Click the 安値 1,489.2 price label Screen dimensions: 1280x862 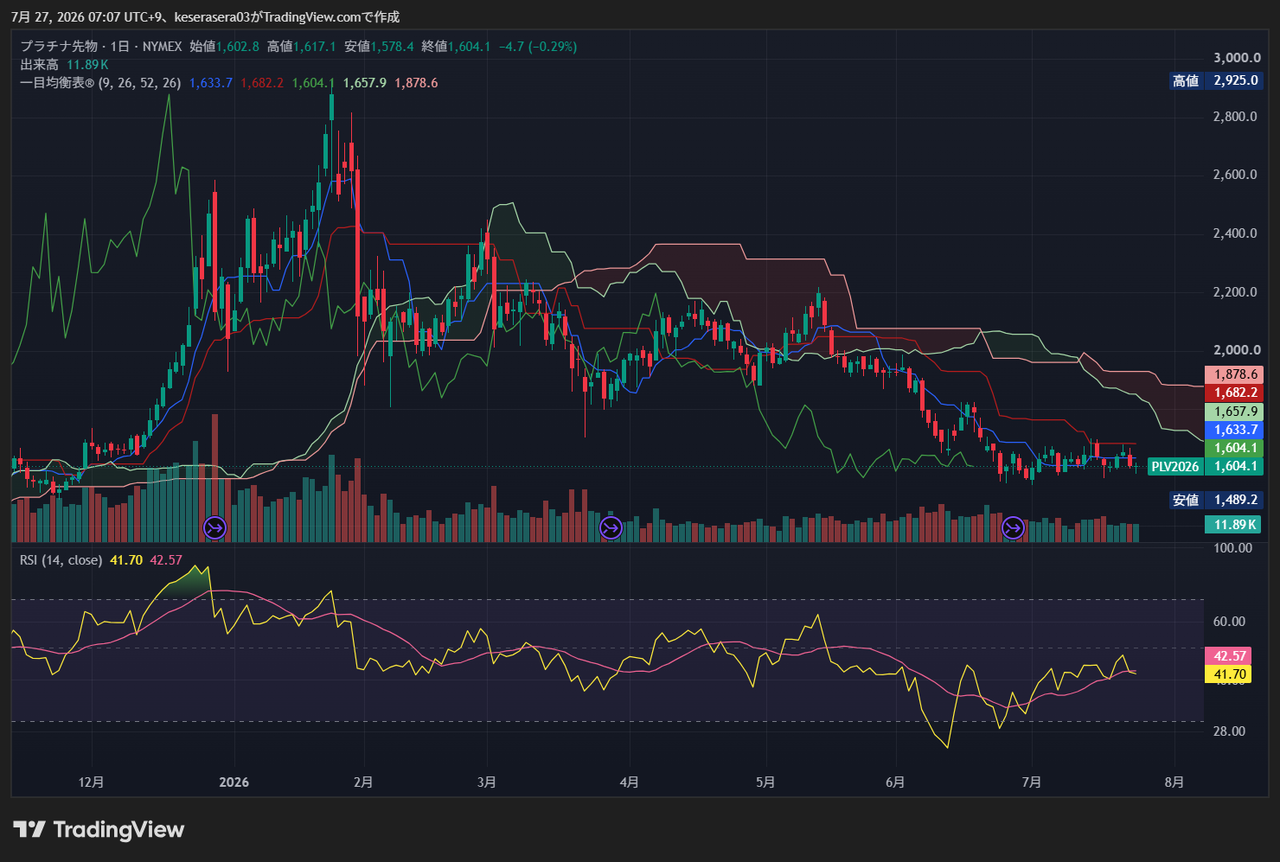[1216, 499]
